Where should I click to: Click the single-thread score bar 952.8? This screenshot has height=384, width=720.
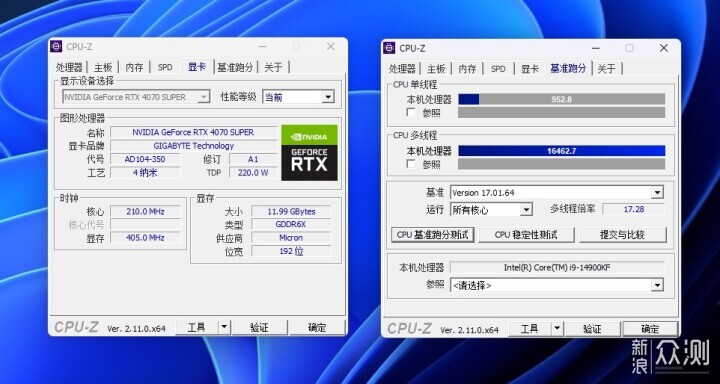(x=562, y=99)
